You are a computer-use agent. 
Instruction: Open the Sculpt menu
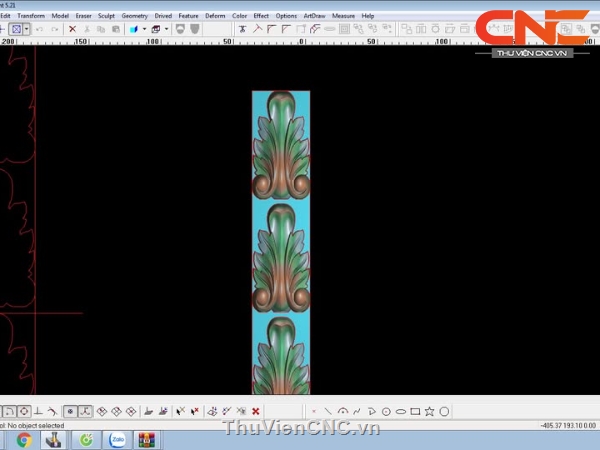106,16
